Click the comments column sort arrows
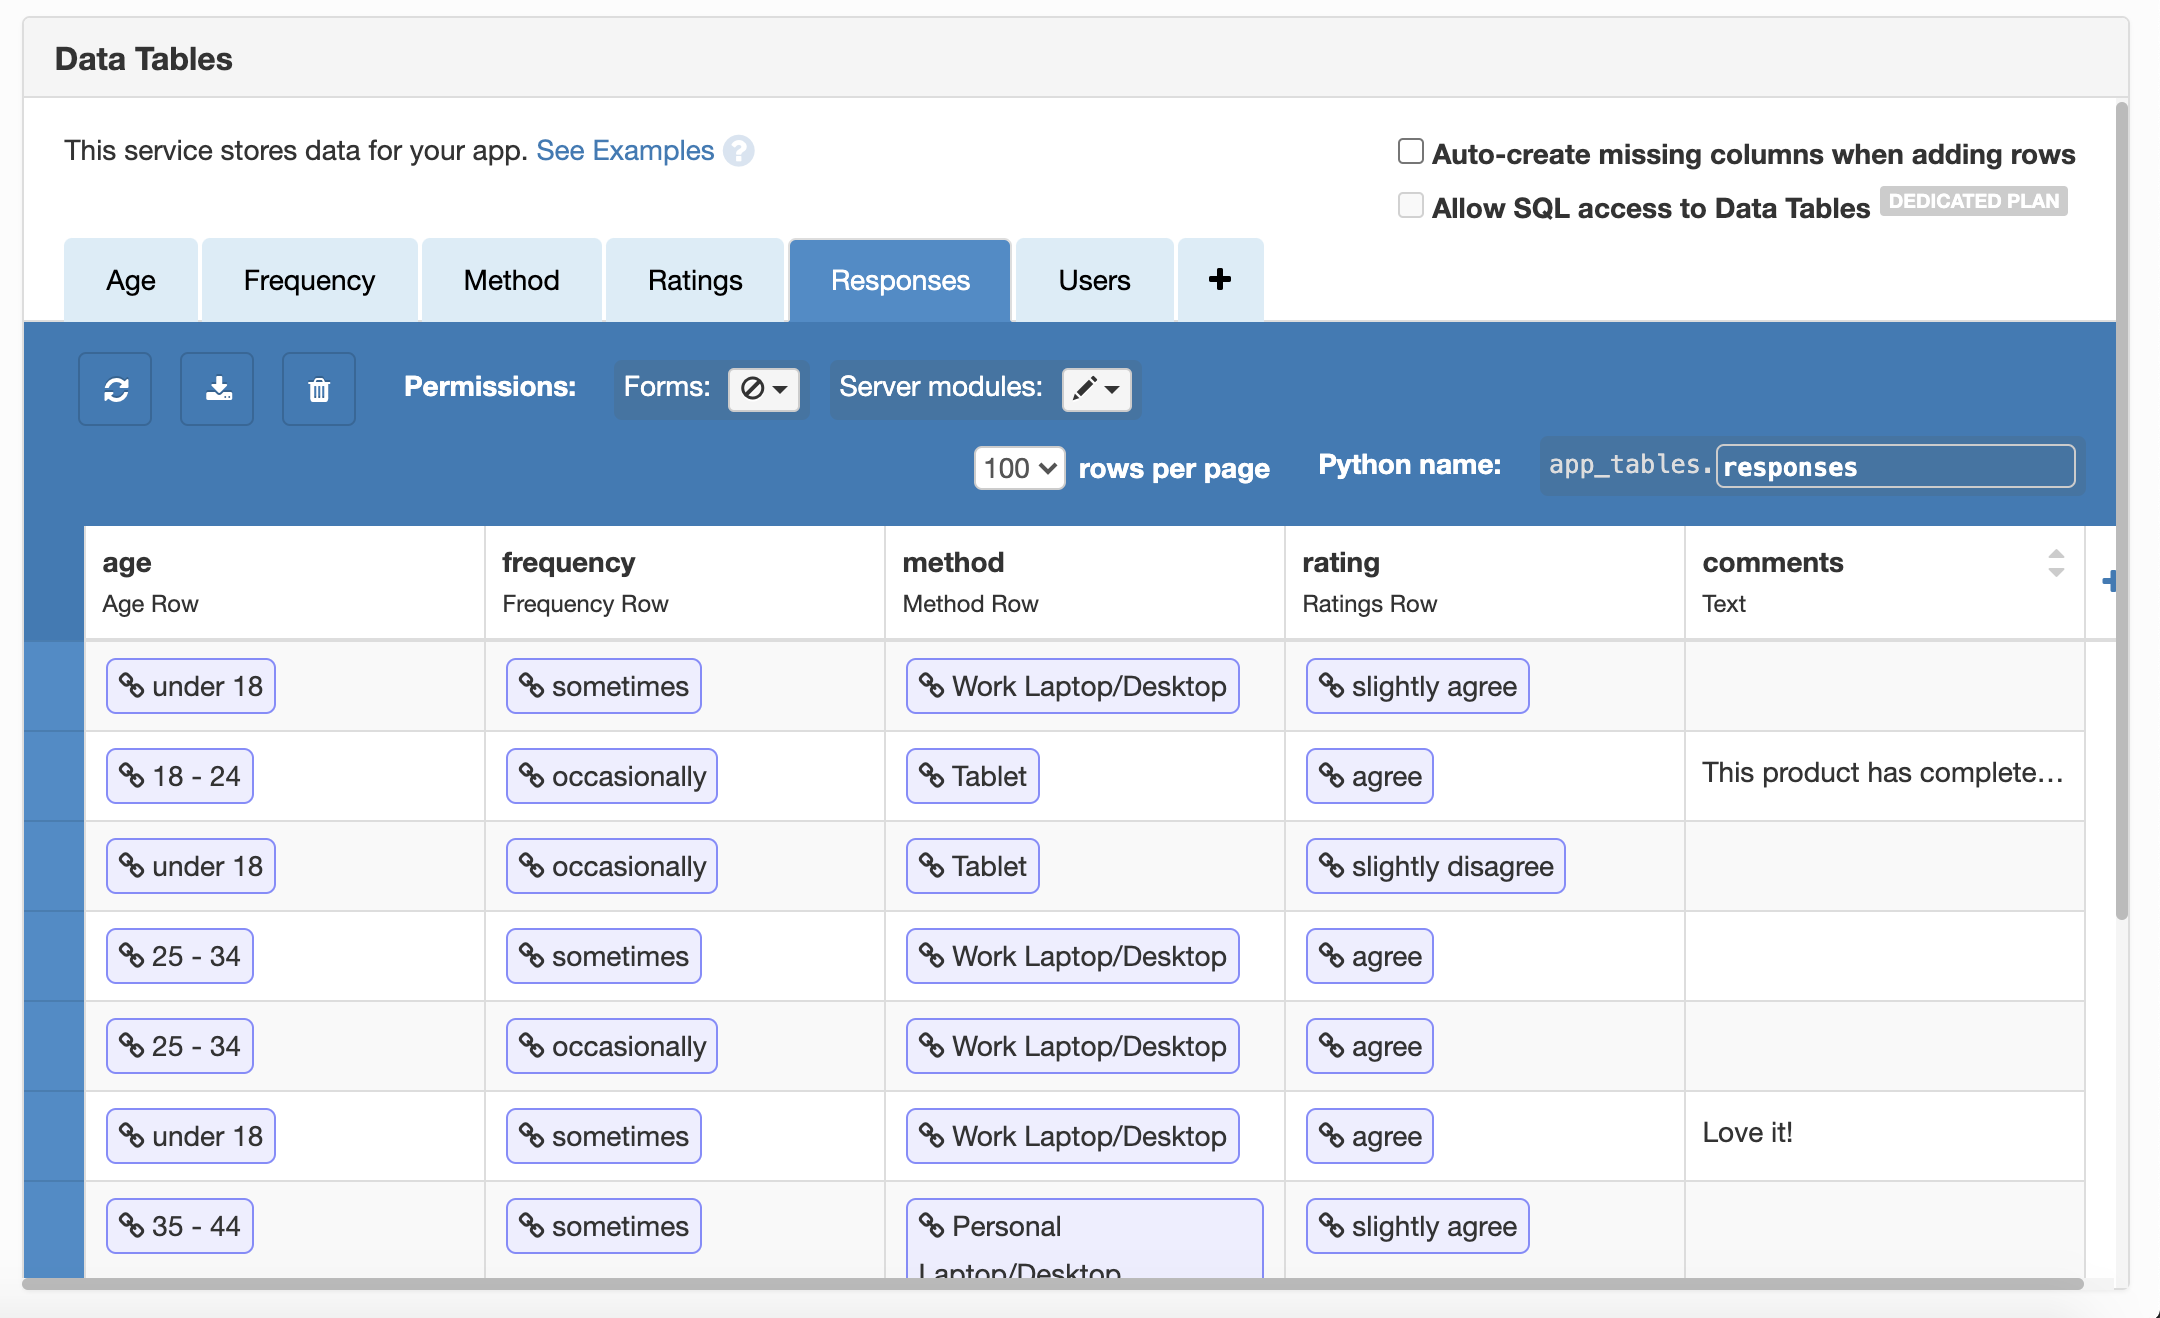The height and width of the screenshot is (1318, 2160). point(2056,563)
